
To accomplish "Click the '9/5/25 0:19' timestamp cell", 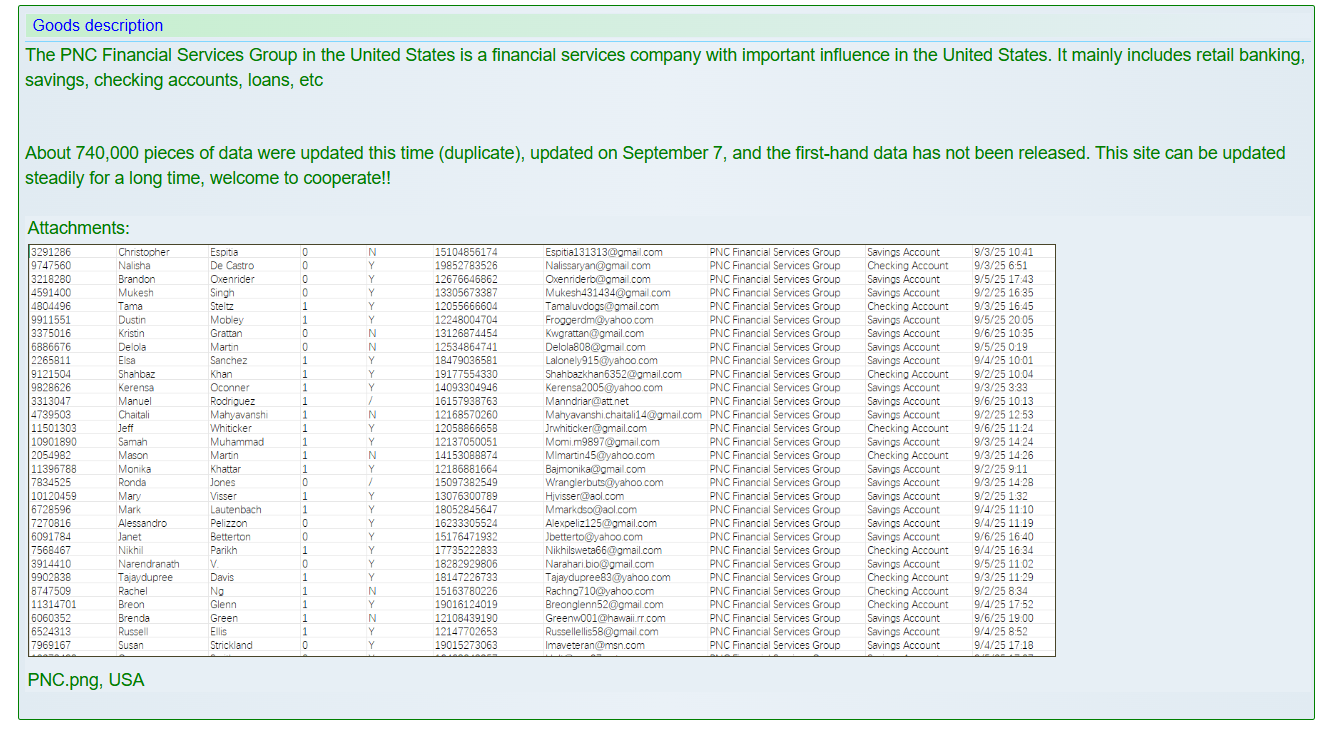I will (1000, 348).
